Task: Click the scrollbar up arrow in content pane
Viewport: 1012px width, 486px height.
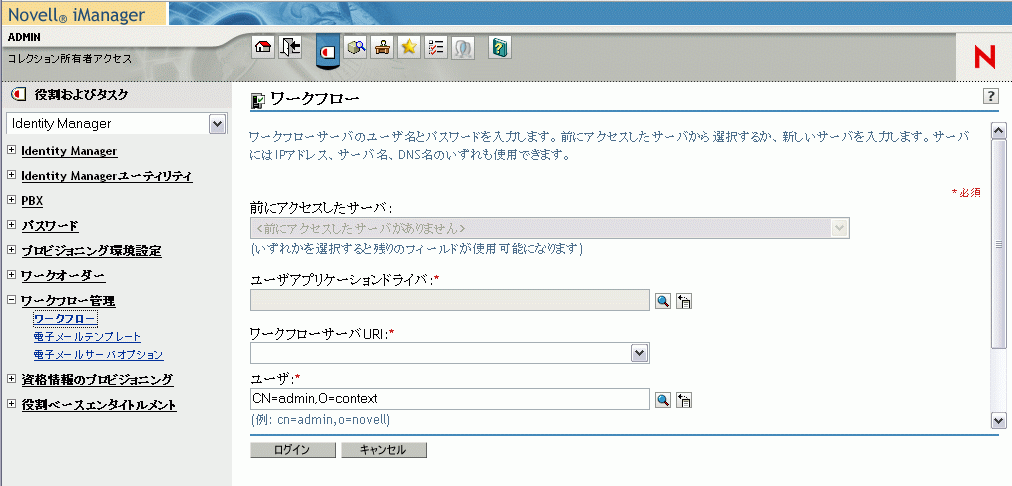Action: click(x=998, y=131)
